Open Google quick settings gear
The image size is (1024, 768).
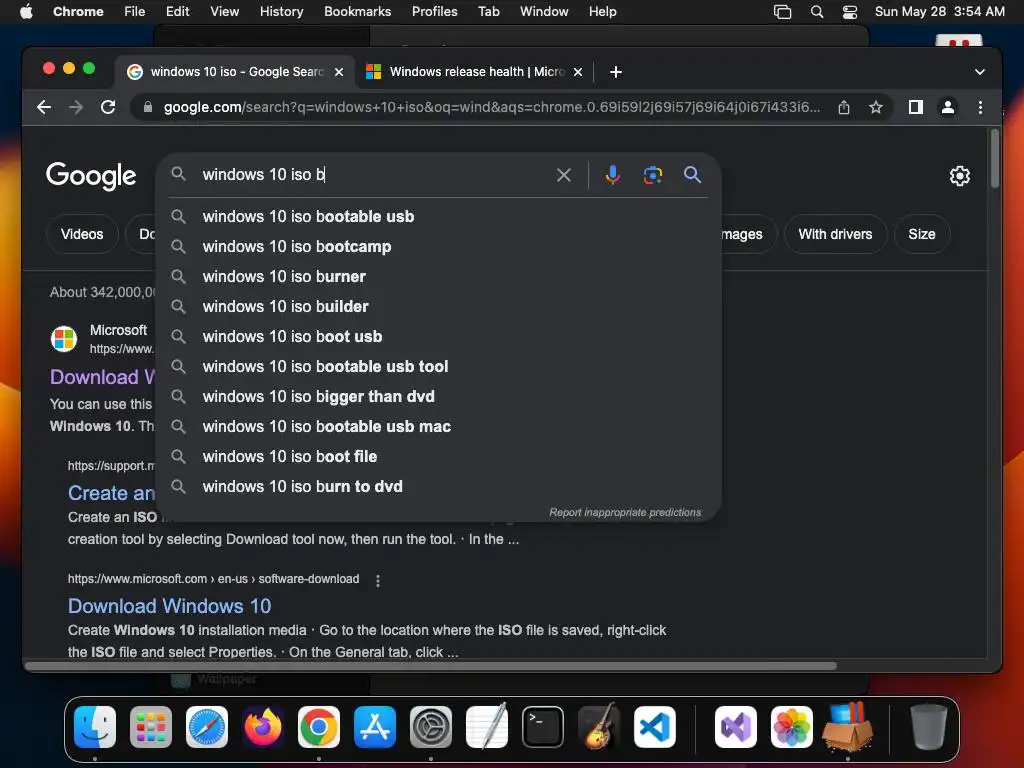pos(959,176)
